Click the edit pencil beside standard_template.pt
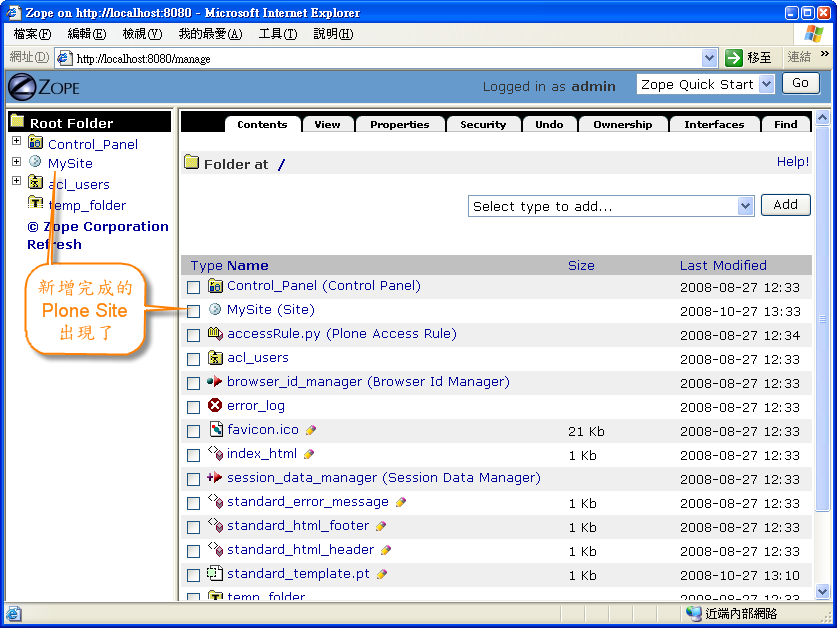The image size is (837, 628). pyautogui.click(x=382, y=575)
